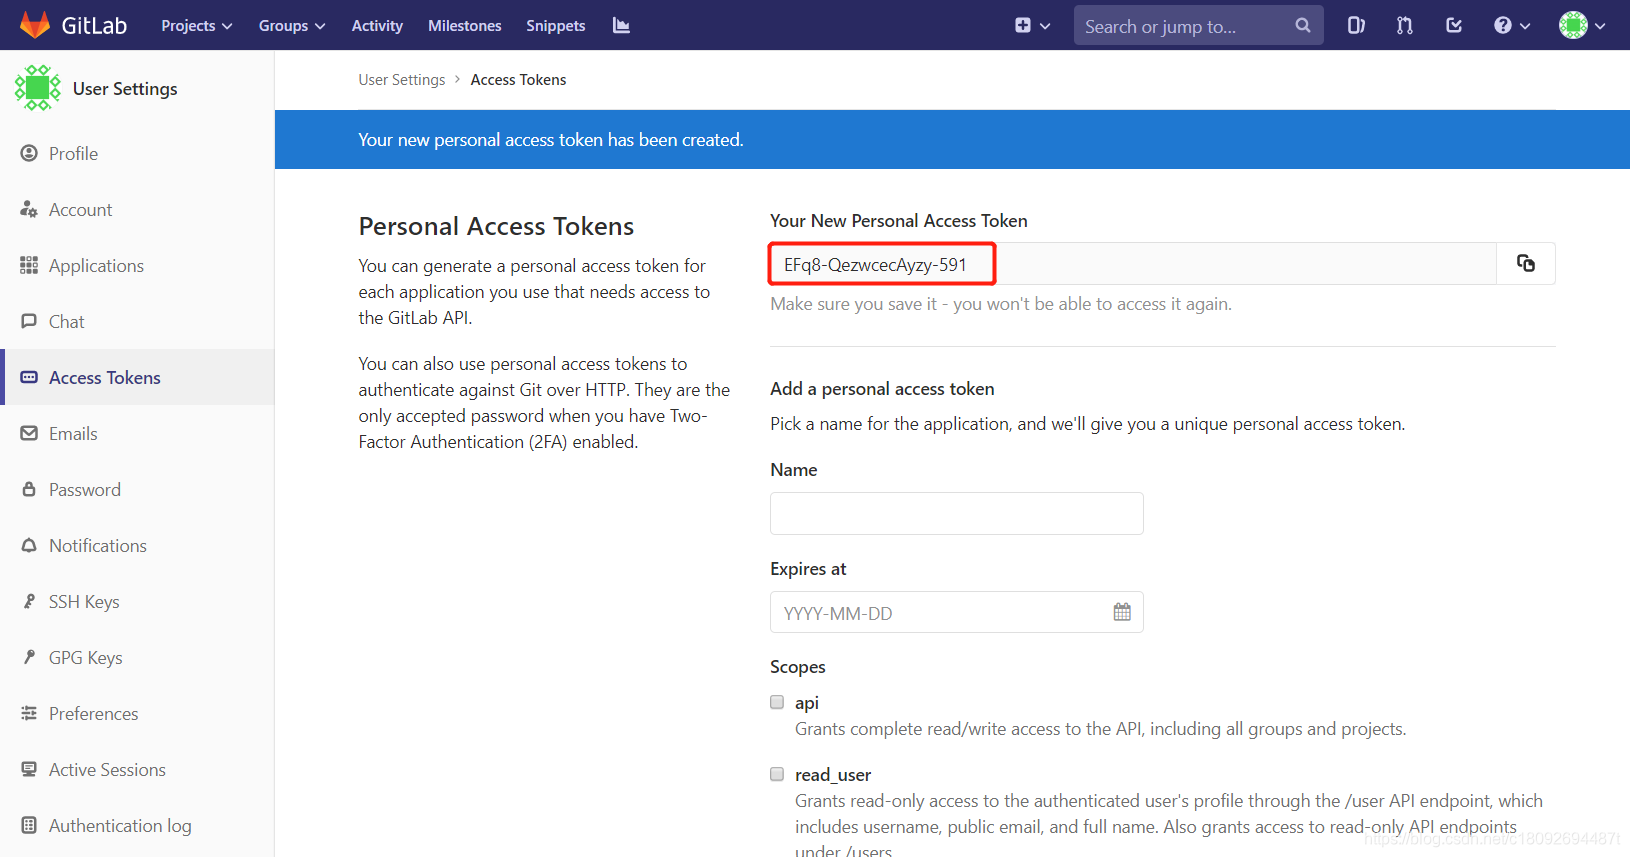Viewport: 1630px width, 857px height.
Task: Open Authentication log
Action: [x=137, y=825]
